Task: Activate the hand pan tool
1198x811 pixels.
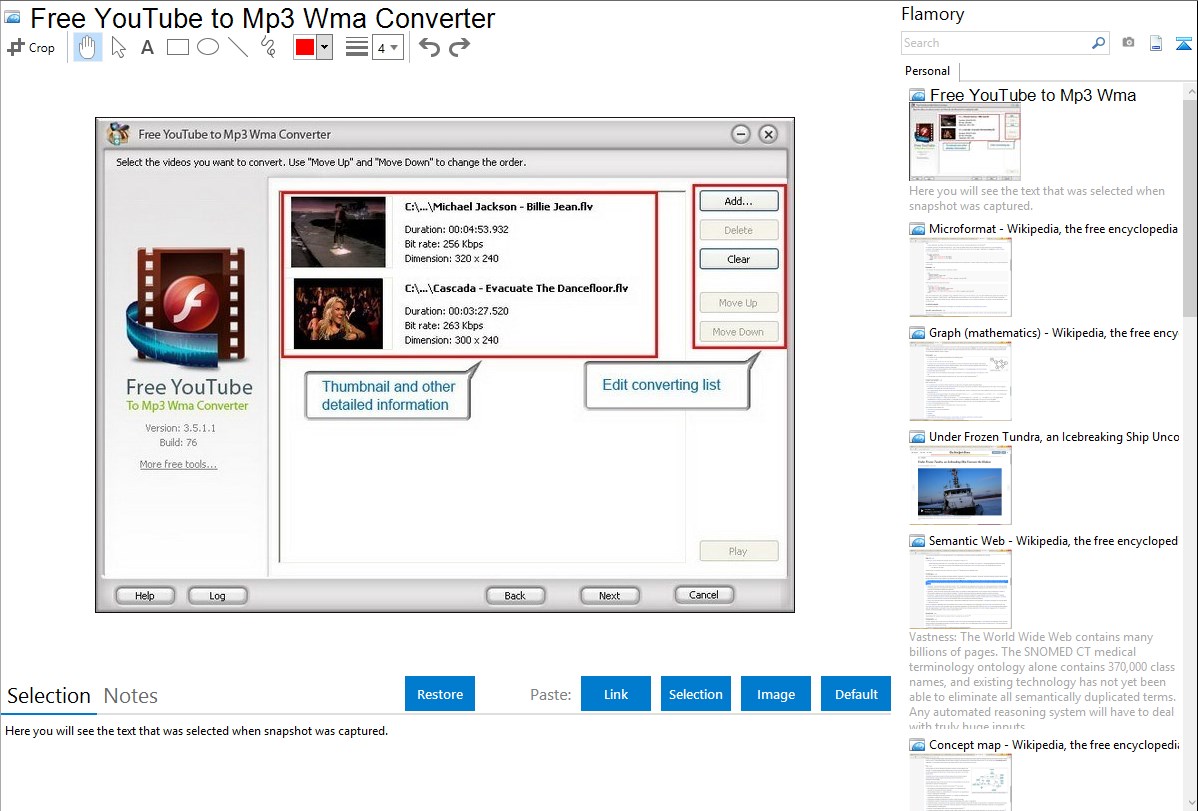Action: (87, 47)
